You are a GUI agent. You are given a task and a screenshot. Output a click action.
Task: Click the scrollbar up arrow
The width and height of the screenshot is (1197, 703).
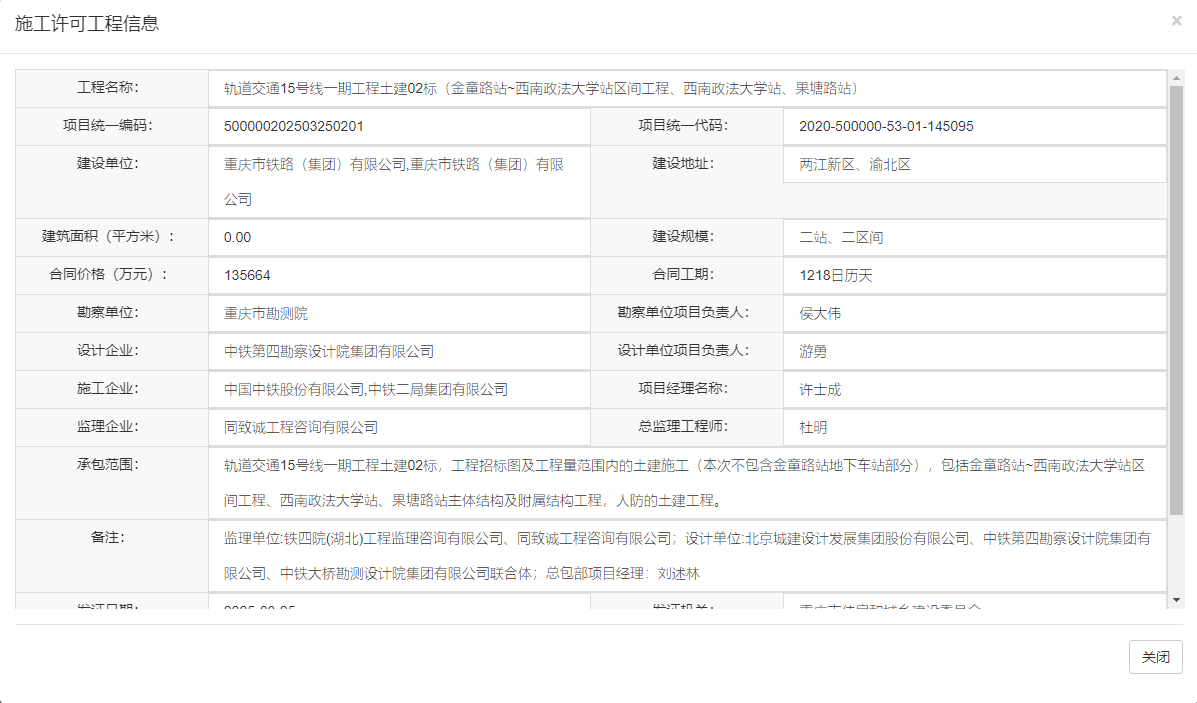coord(1176,78)
